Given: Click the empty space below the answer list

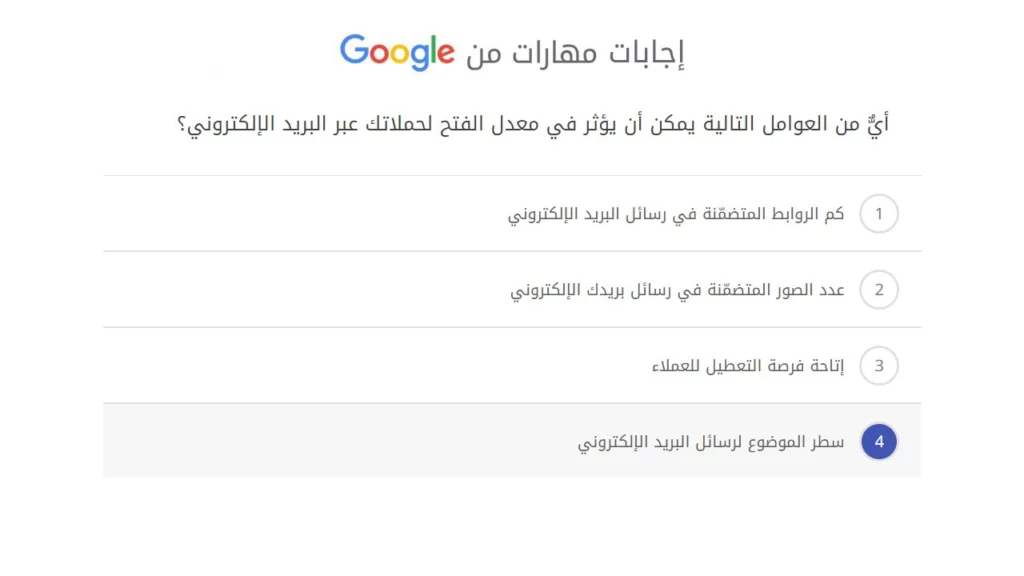Looking at the screenshot, I should coord(512,530).
